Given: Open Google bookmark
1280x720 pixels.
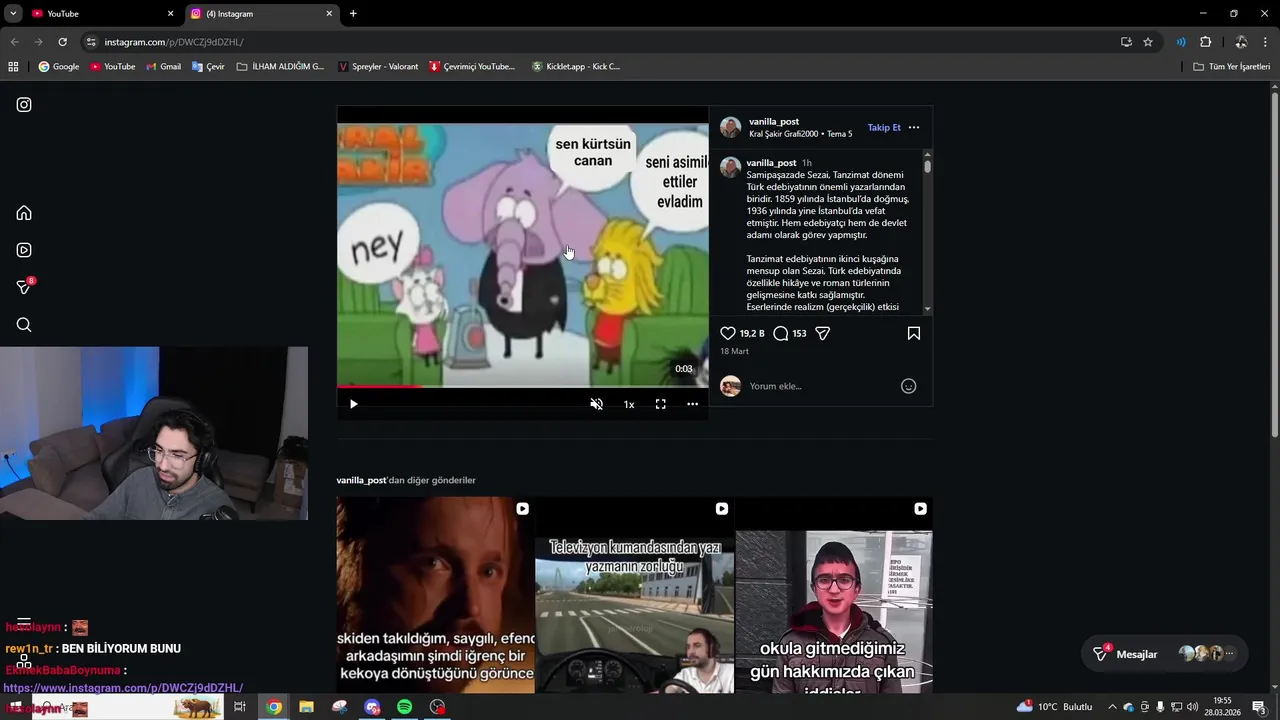Looking at the screenshot, I should click(59, 67).
